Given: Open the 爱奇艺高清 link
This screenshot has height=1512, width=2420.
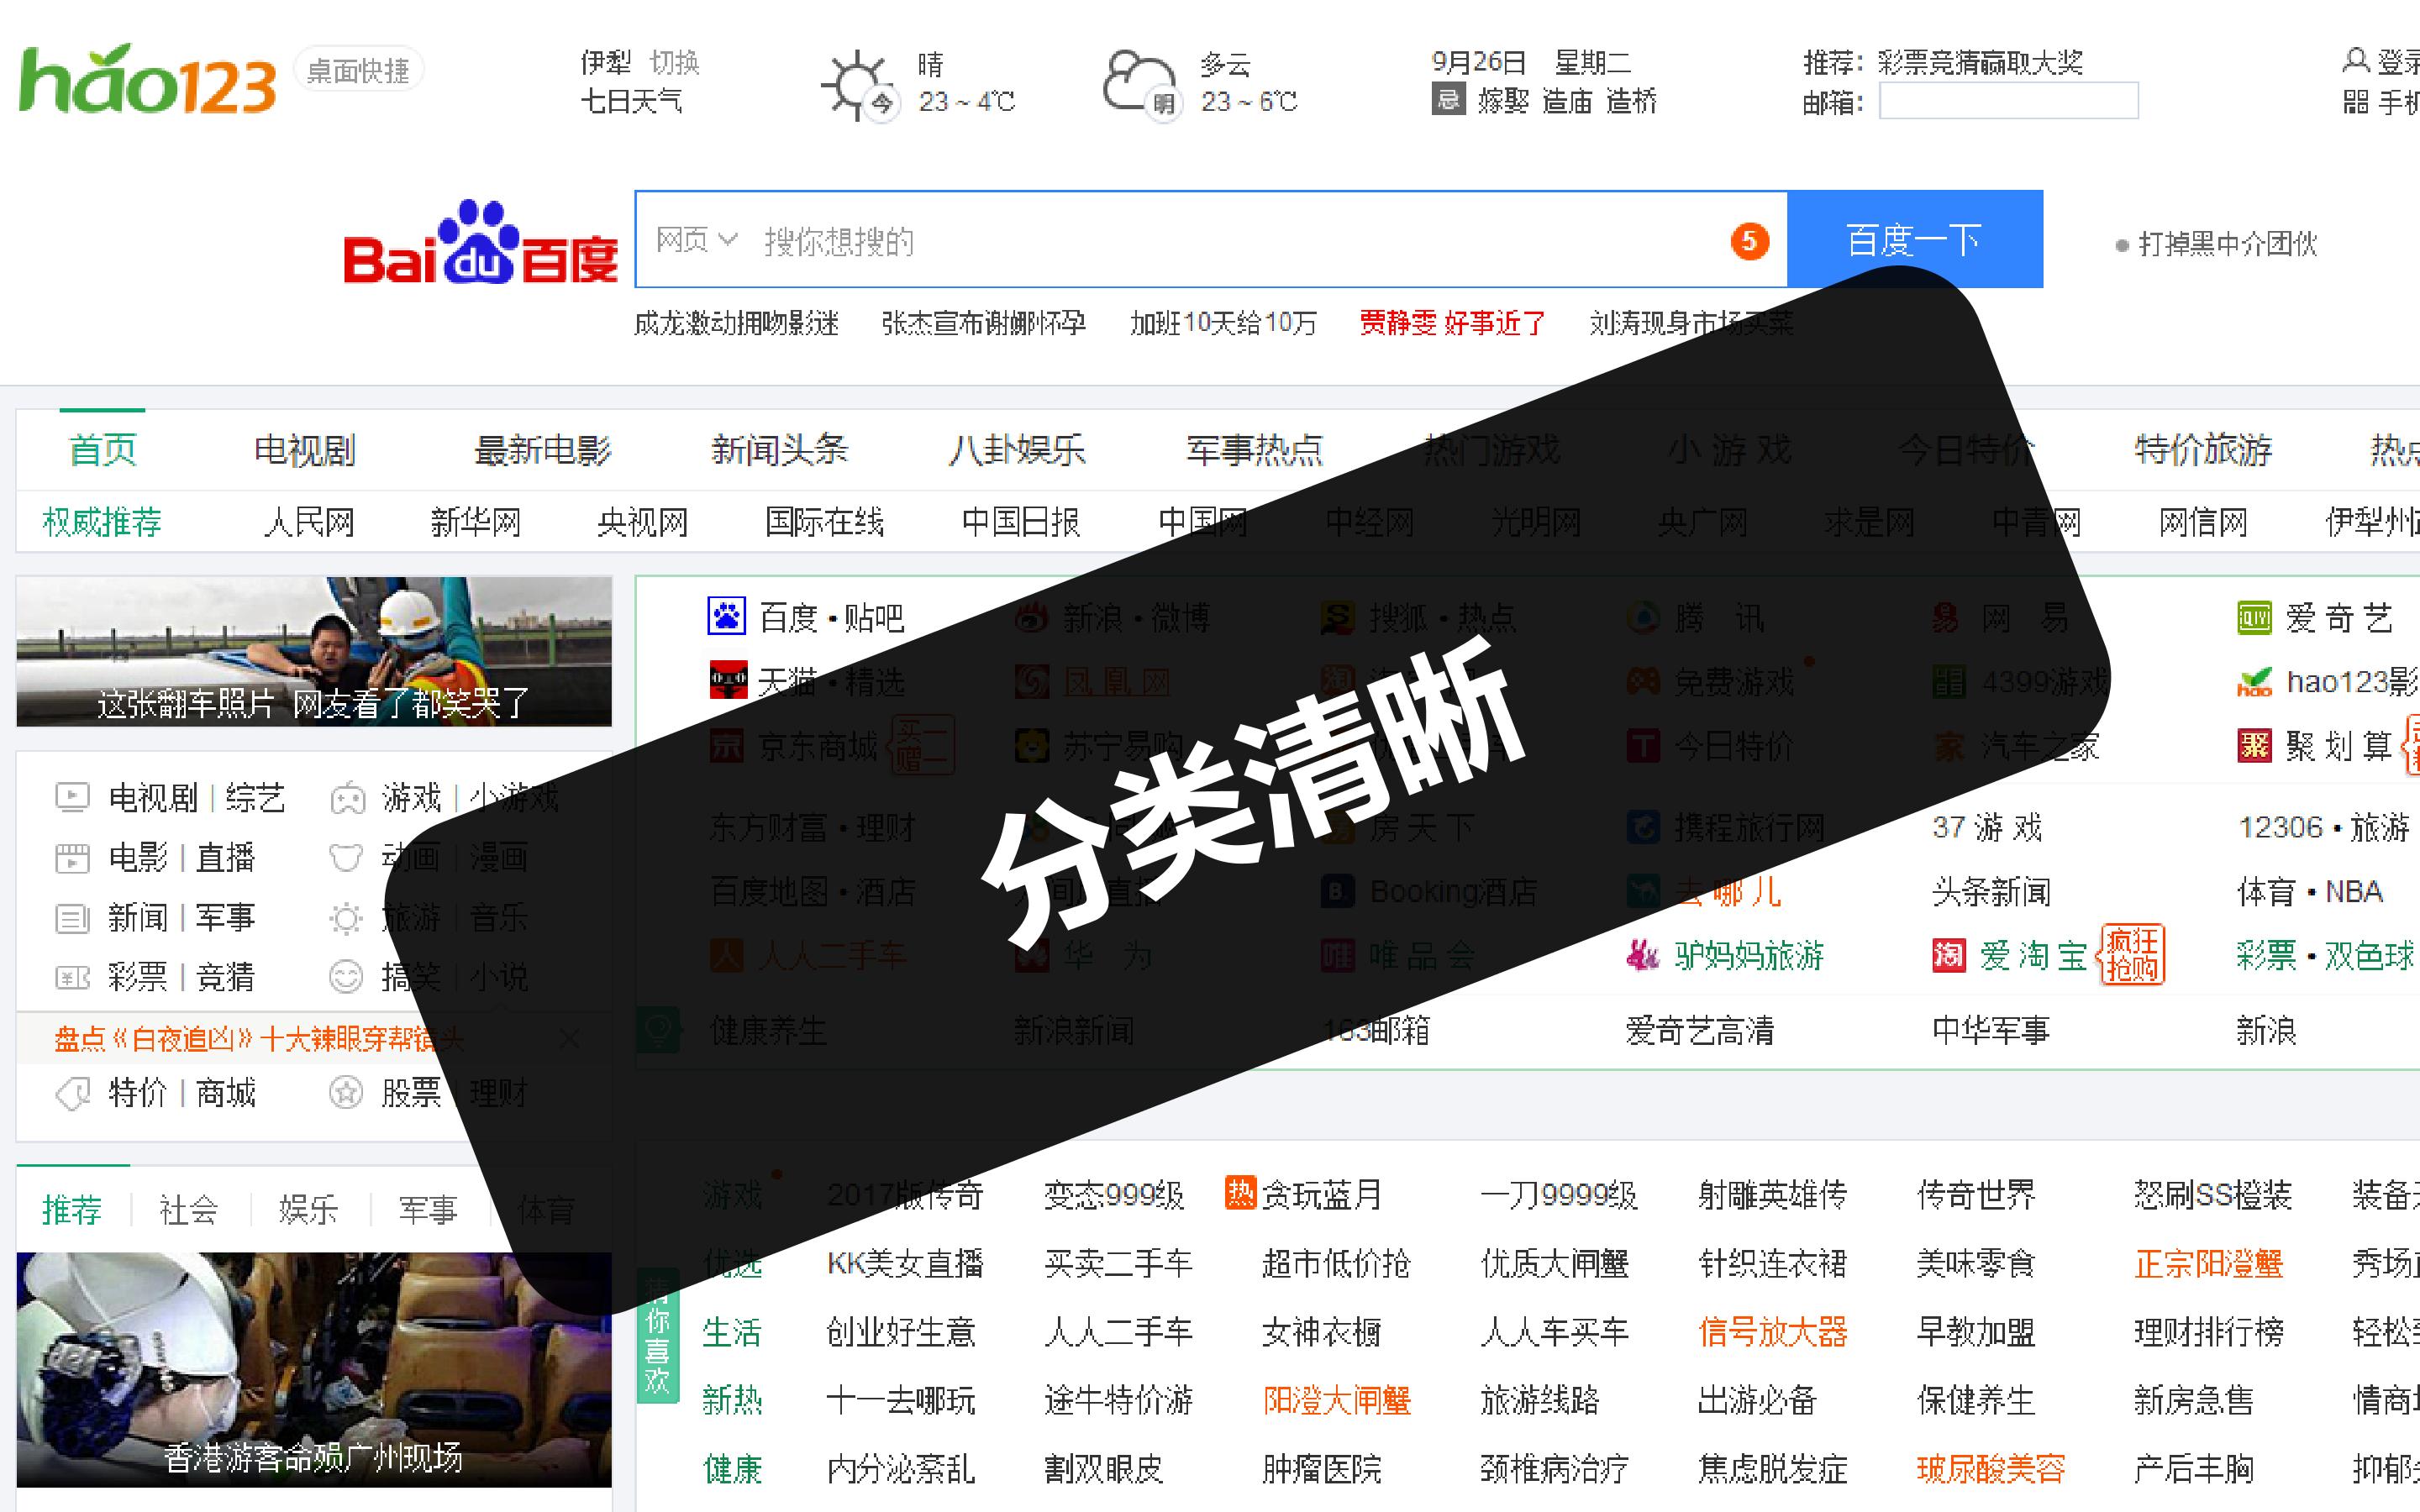Looking at the screenshot, I should pos(1700,1030).
